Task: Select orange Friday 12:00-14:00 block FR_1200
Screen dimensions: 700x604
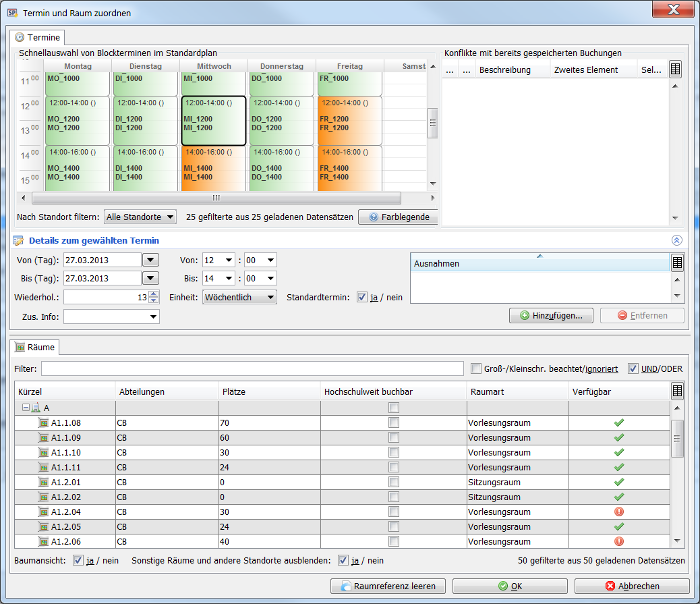Action: tap(350, 121)
